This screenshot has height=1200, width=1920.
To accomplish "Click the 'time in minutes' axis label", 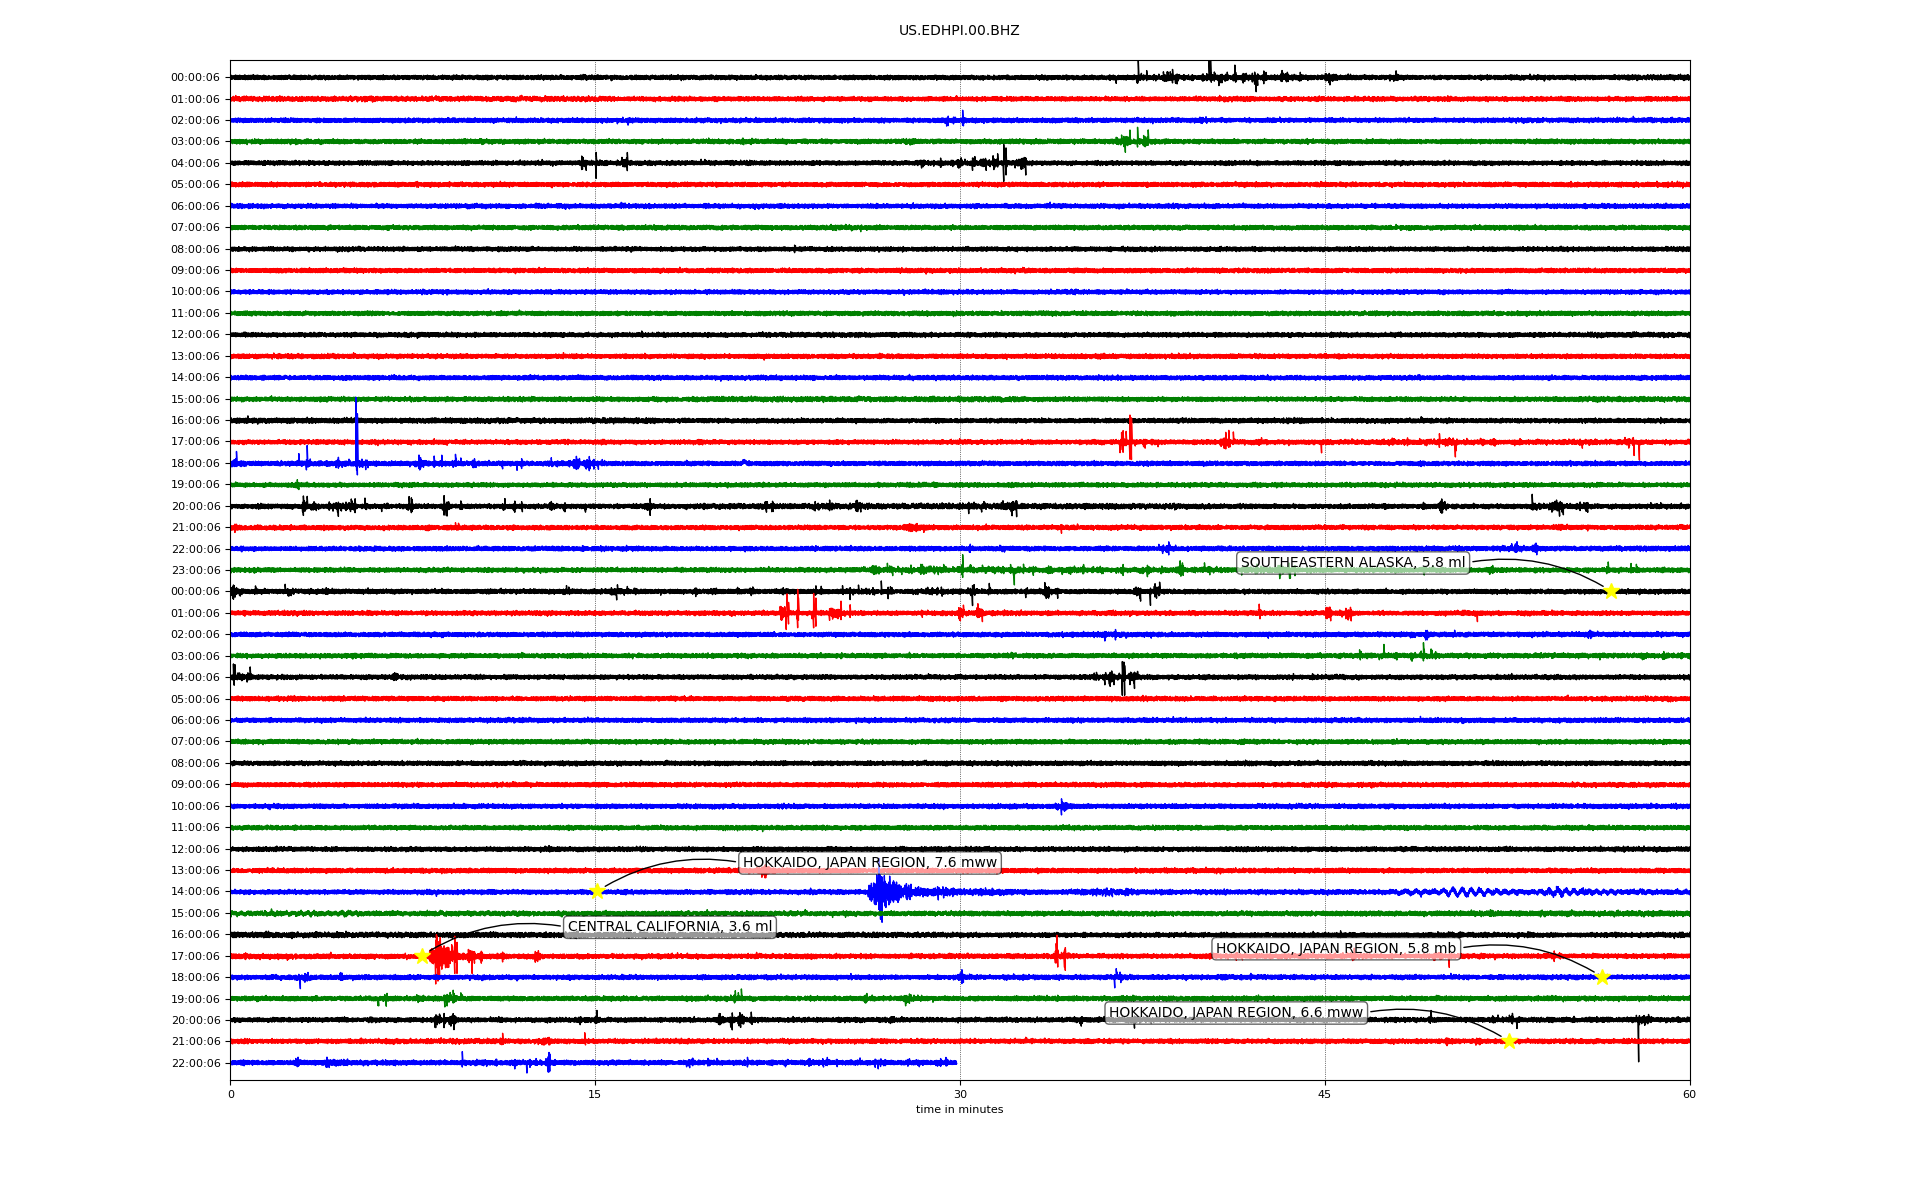I will (x=959, y=1109).
